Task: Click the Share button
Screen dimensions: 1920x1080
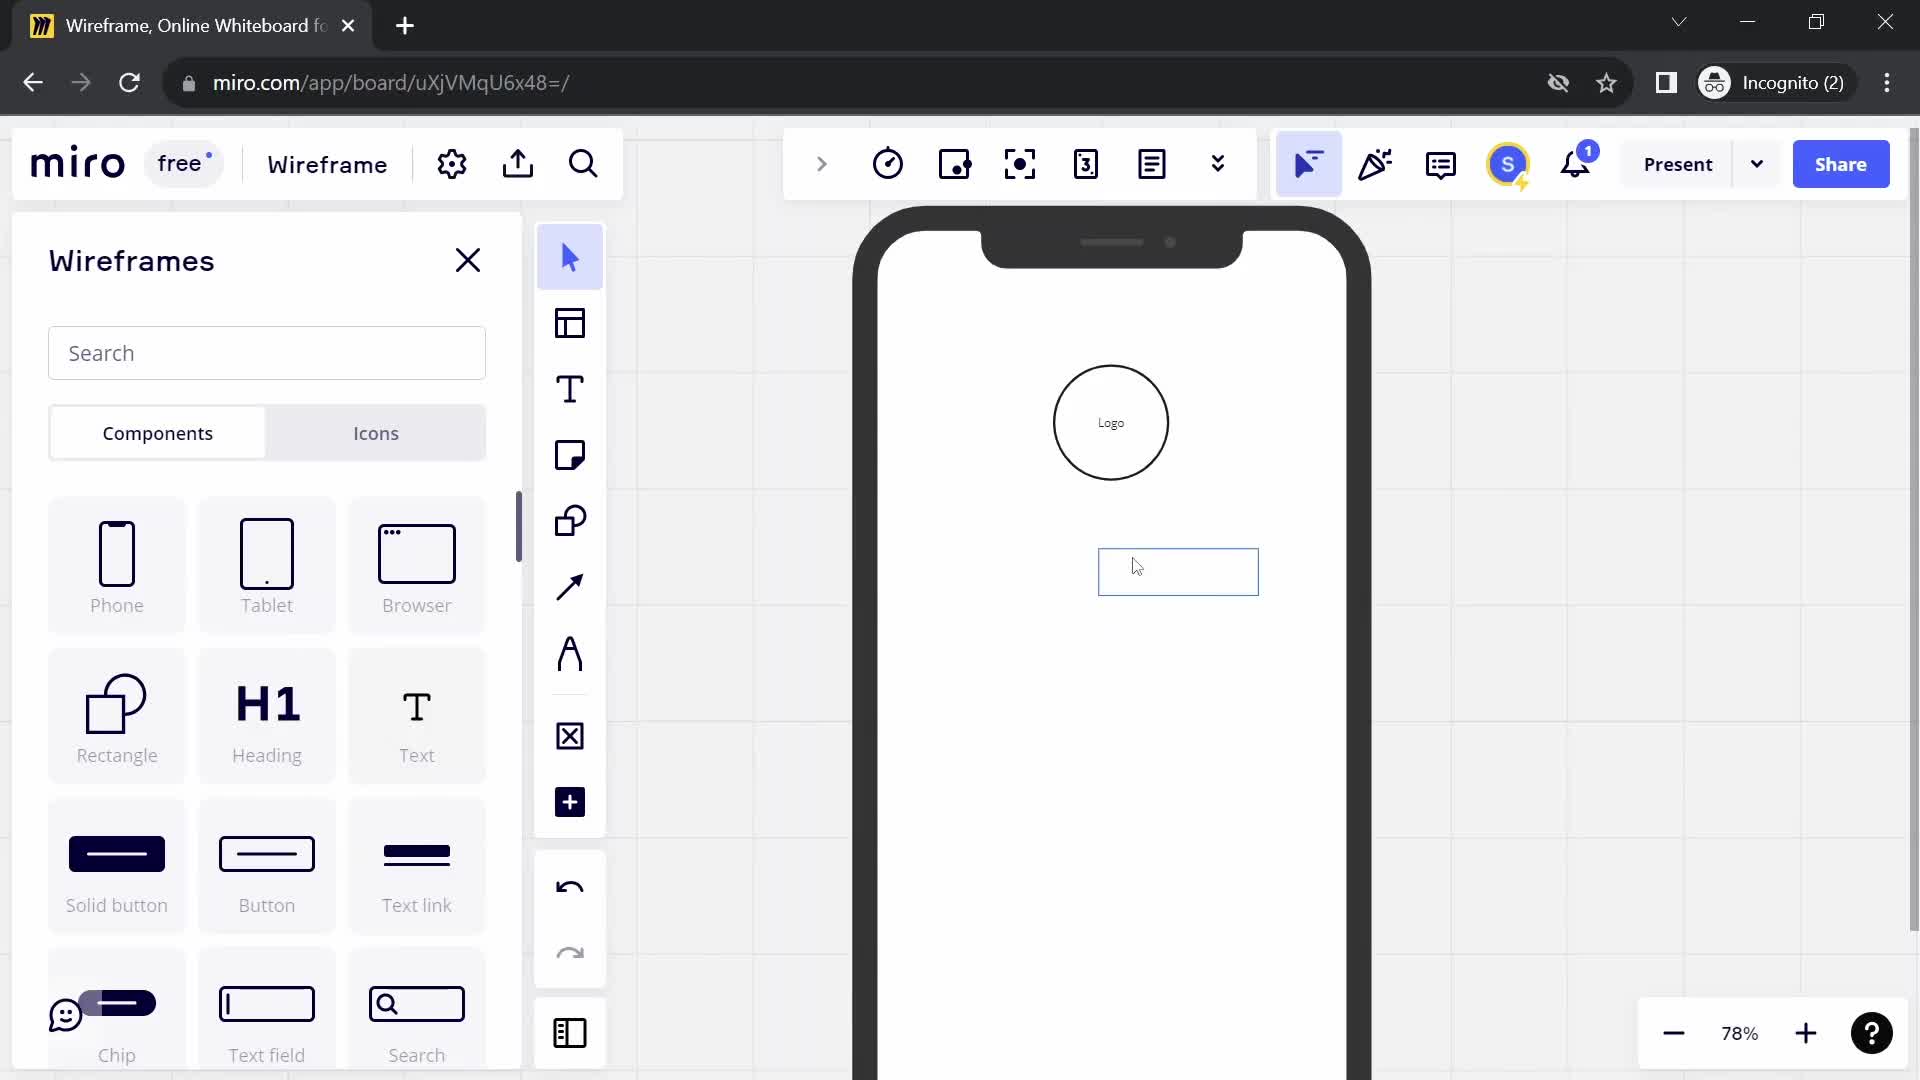Action: coord(1841,164)
